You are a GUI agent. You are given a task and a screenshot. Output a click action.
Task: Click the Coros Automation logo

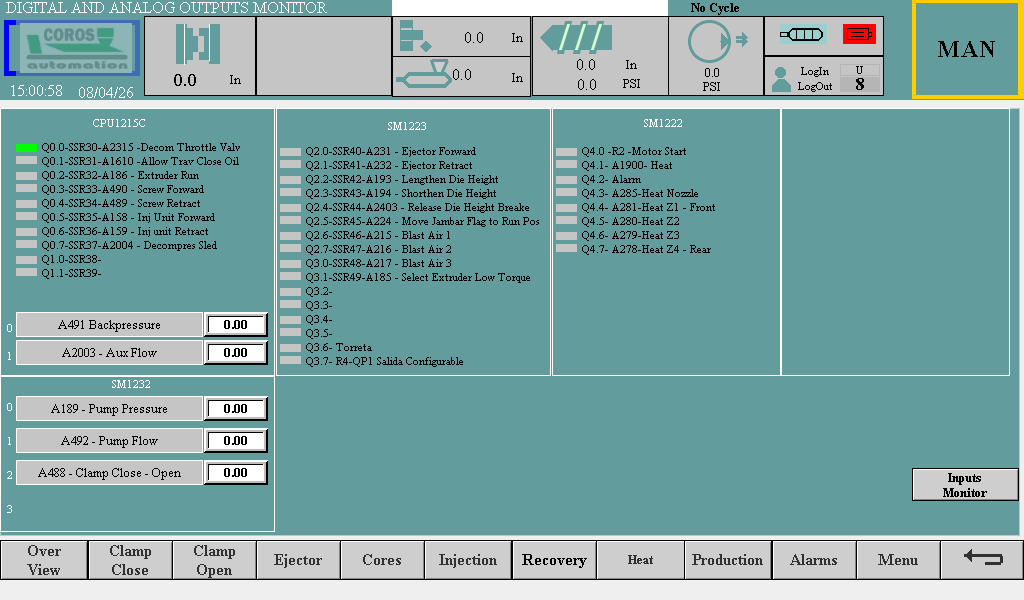pyautogui.click(x=72, y=47)
